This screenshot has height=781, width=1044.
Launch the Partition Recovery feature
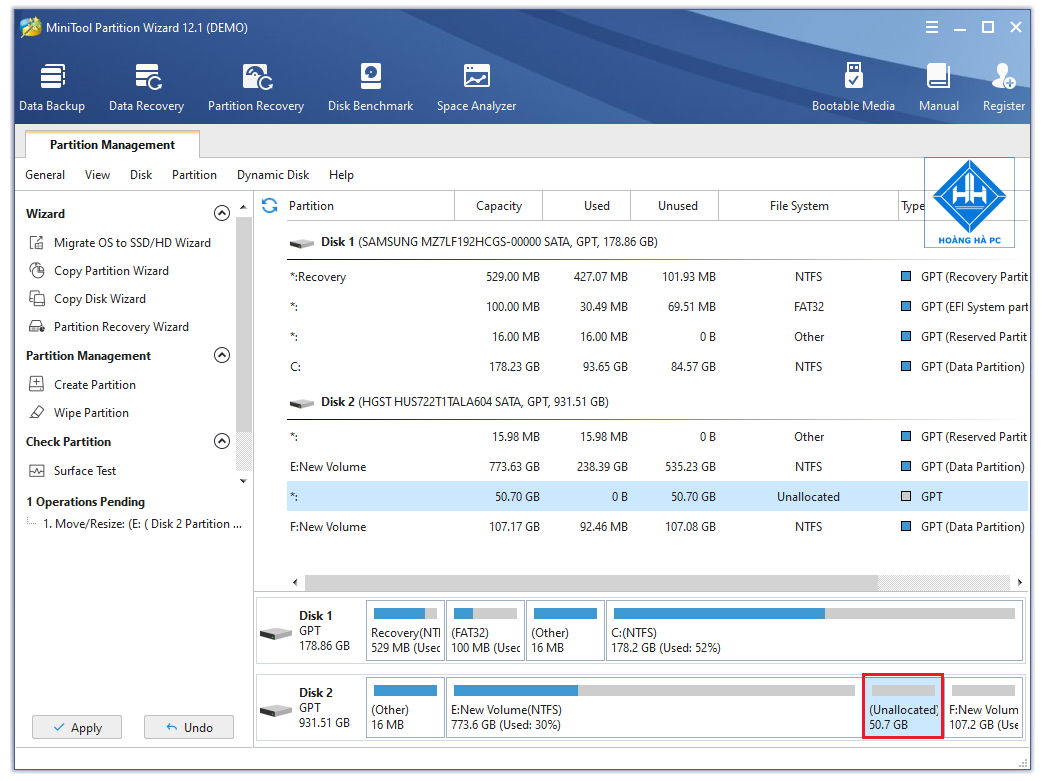pos(256,85)
